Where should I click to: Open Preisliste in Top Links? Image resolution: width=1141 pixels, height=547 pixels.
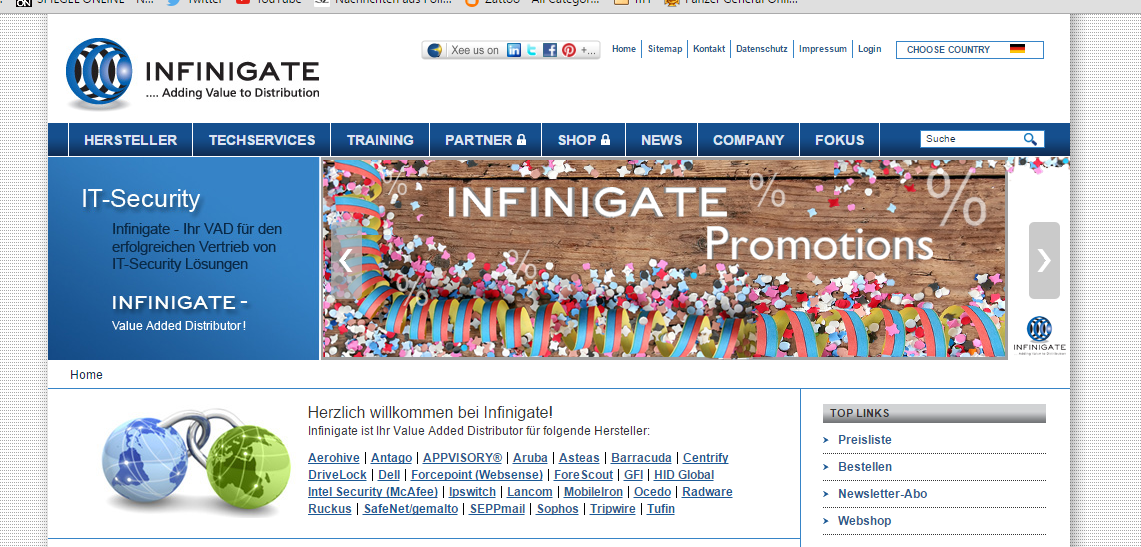864,440
